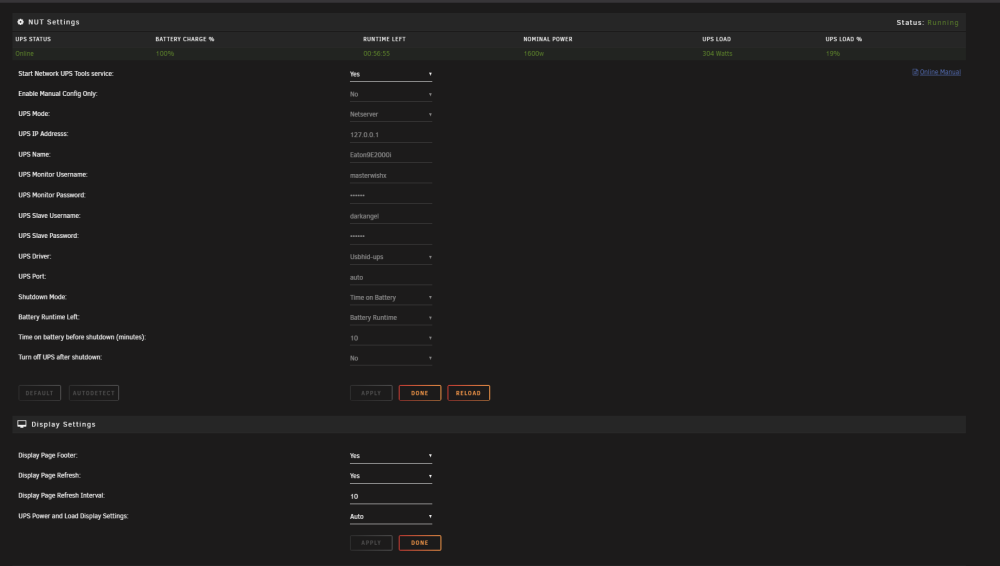This screenshot has height=566, width=1000.
Task: Click the runtime left value 00:56:55
Action: (376, 54)
